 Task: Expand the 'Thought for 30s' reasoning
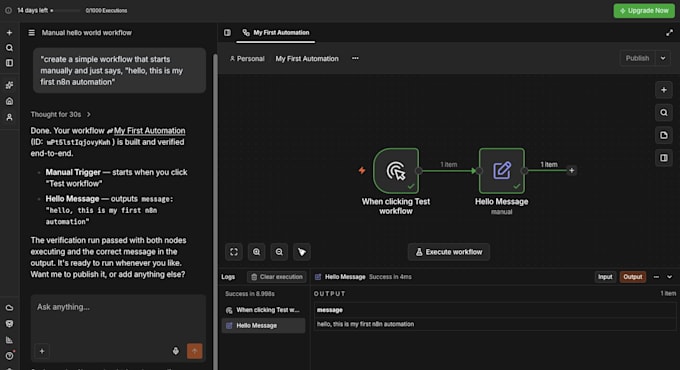pos(60,115)
